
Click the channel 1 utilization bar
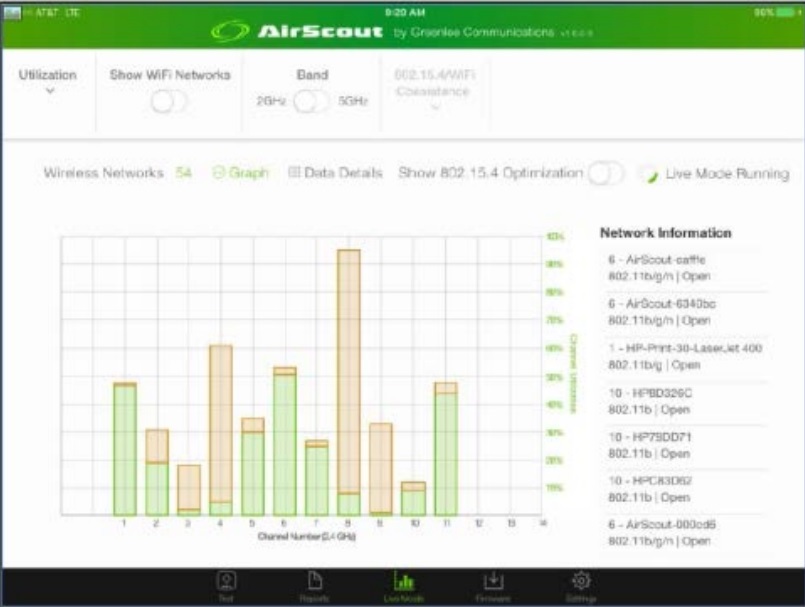click(125, 450)
